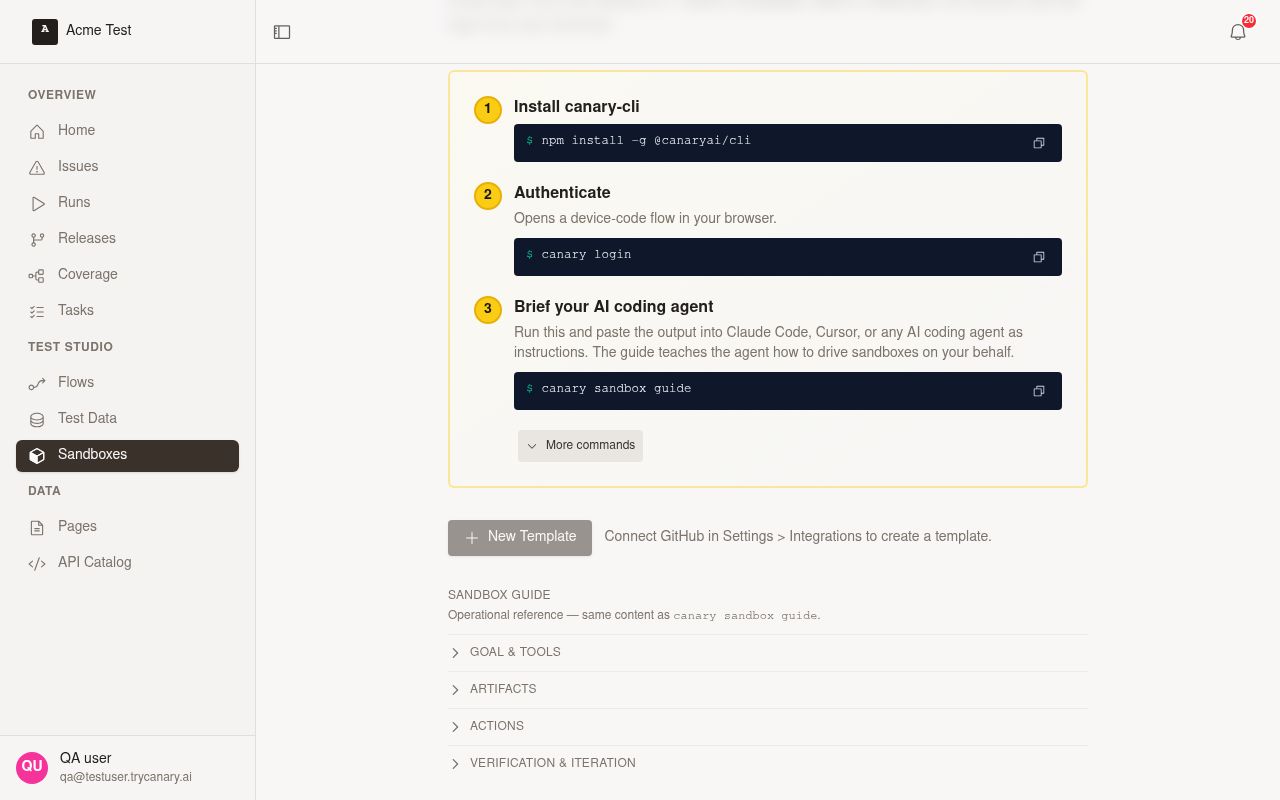Viewport: 1280px width, 800px height.
Task: Navigate to Releases
Action: tap(127, 238)
